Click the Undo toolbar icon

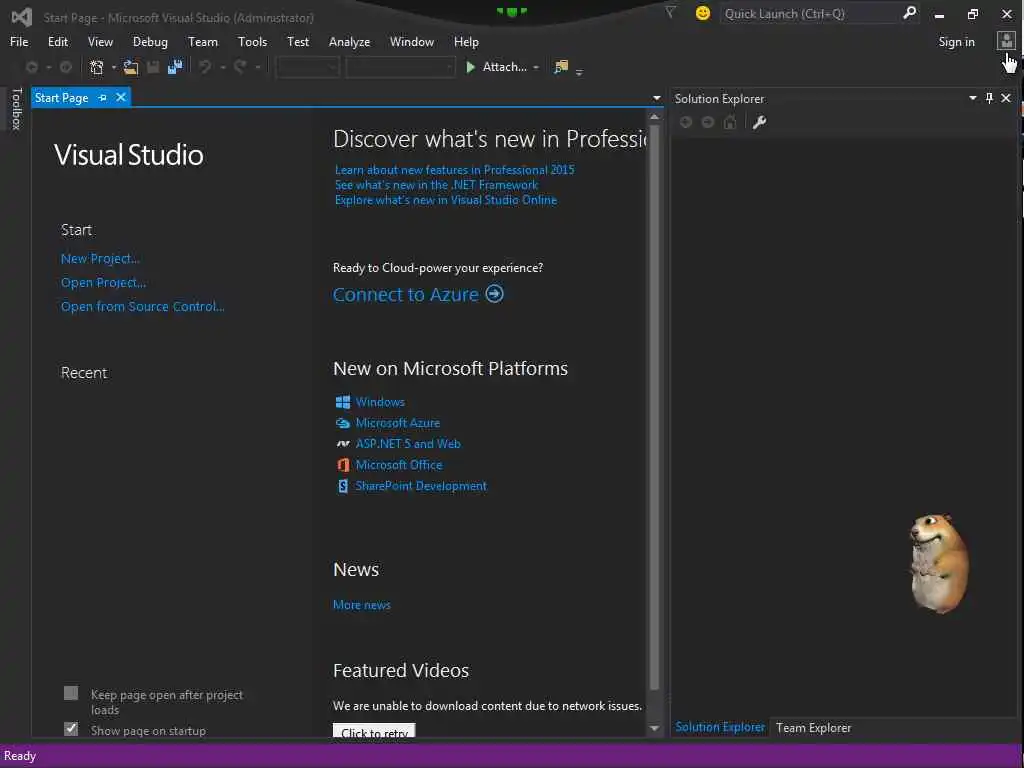point(205,67)
